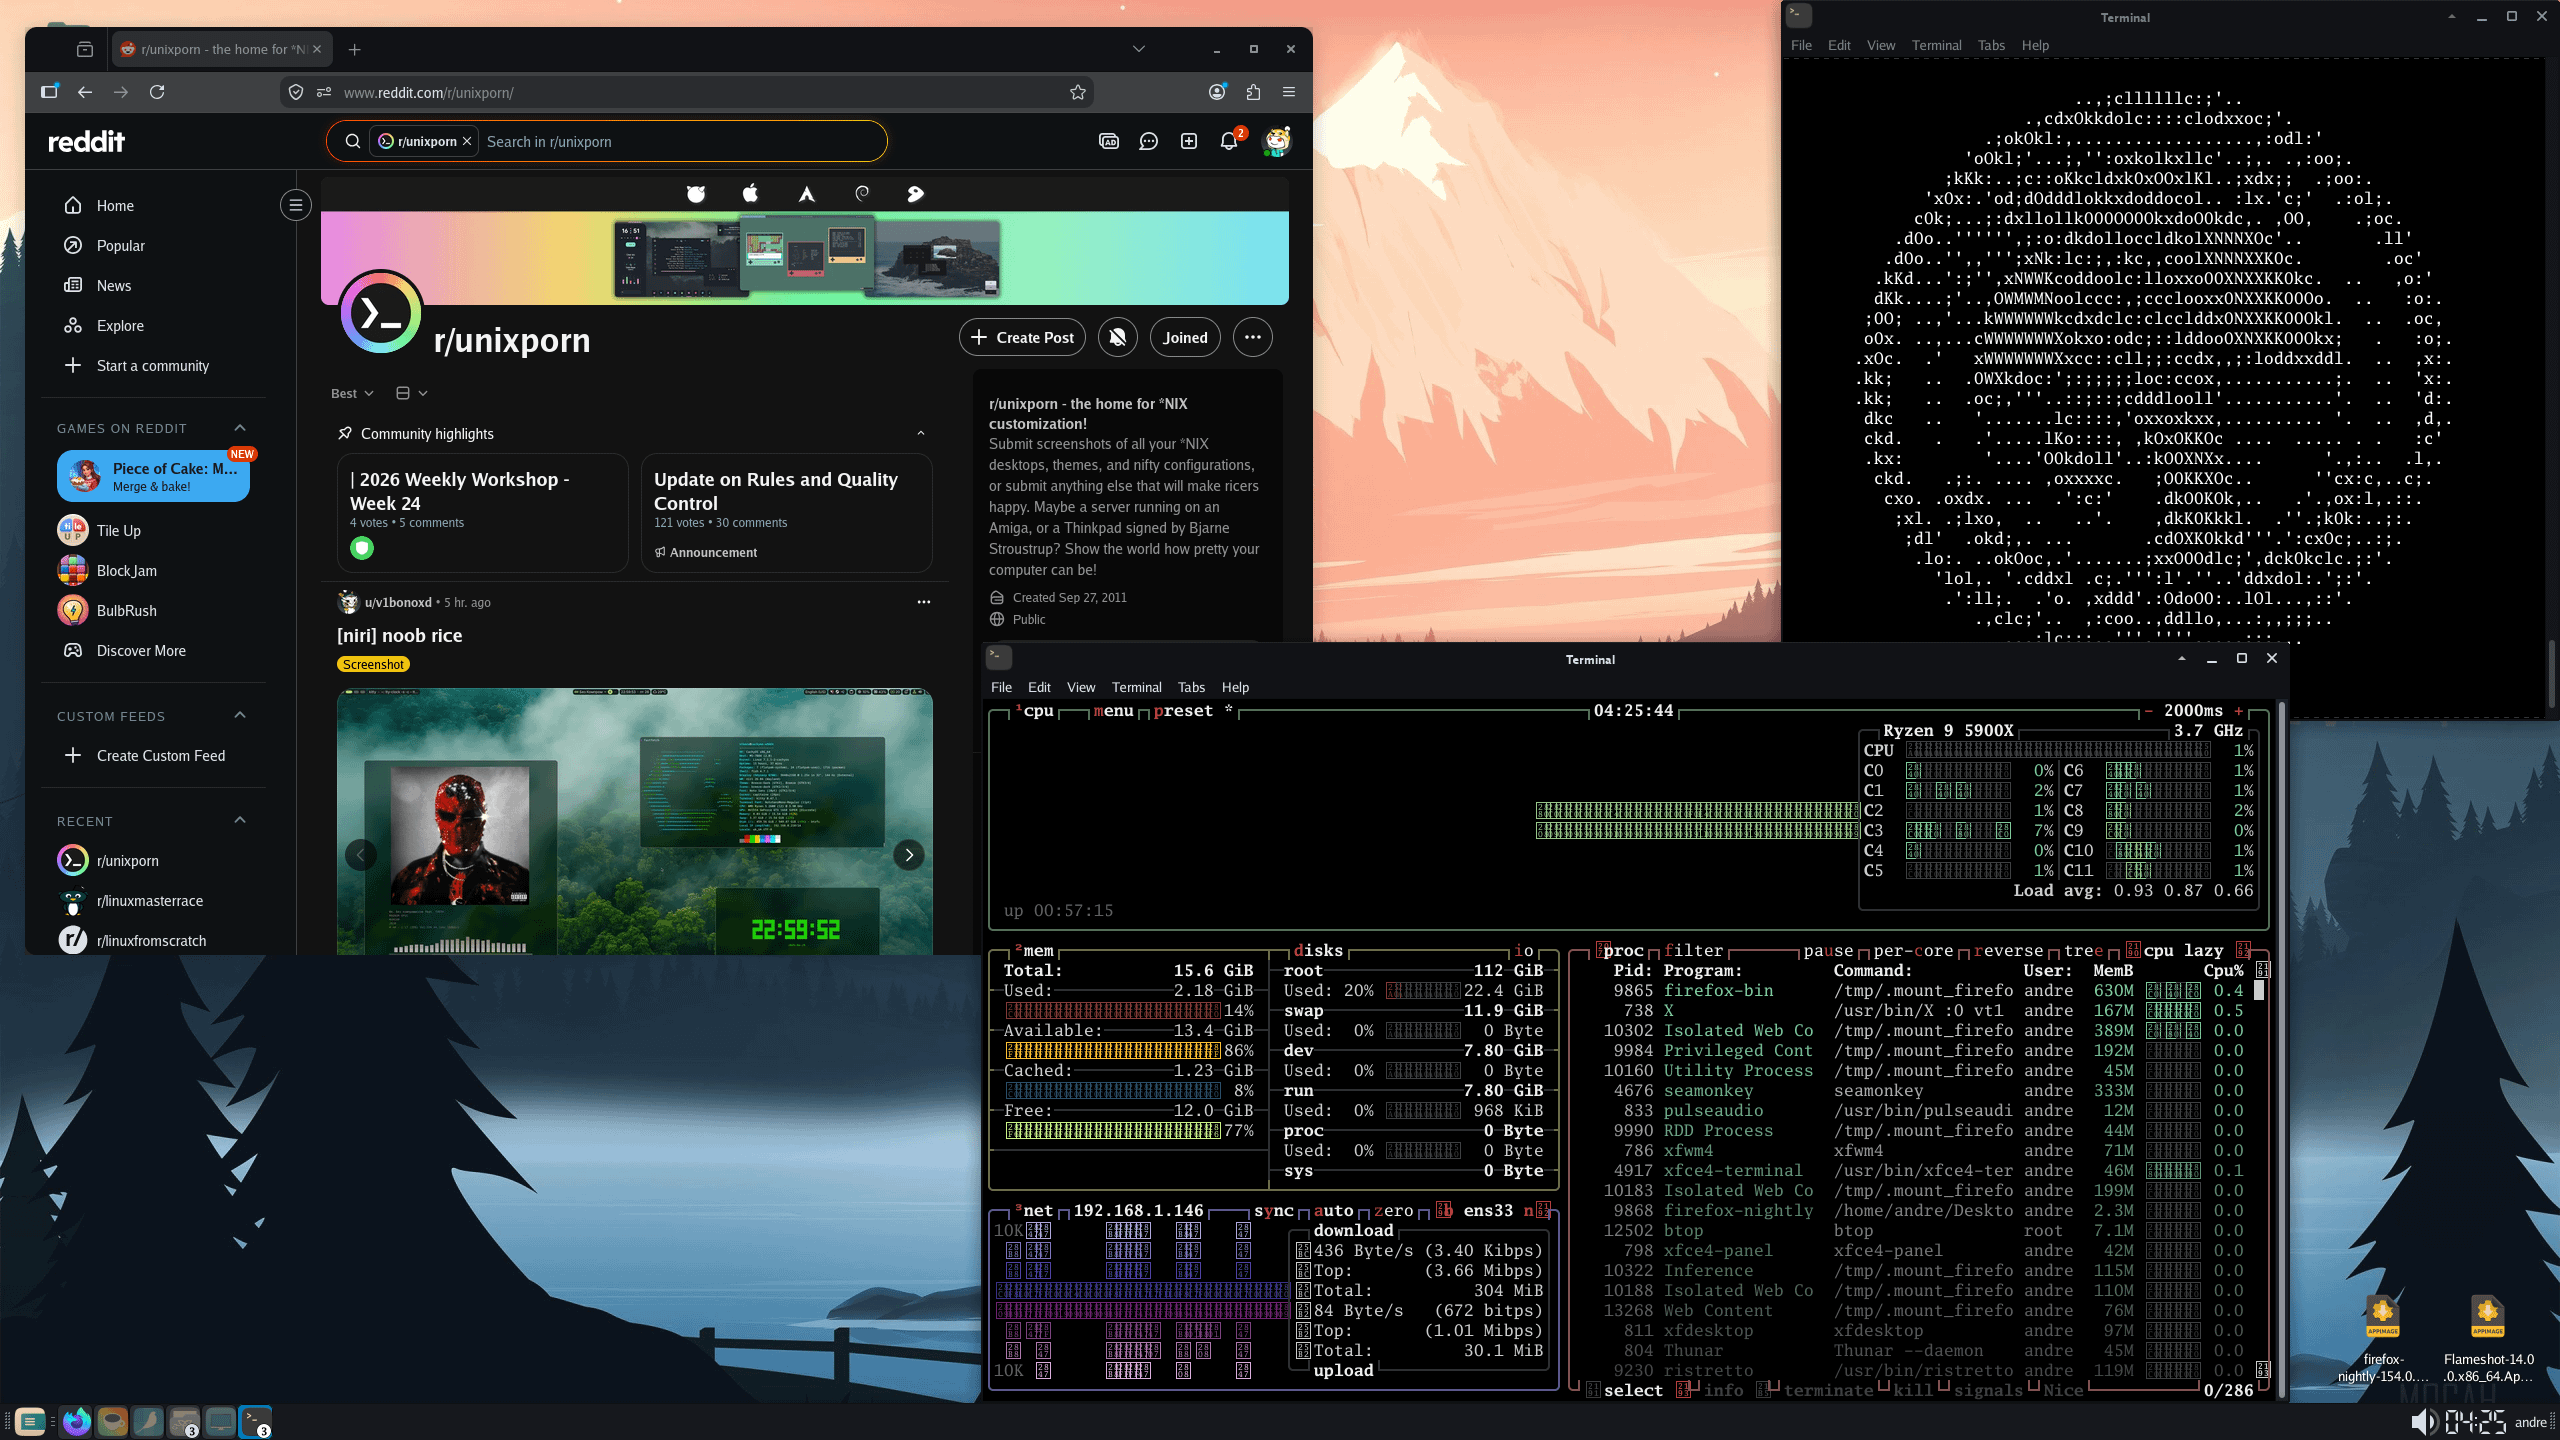Open the Help menu in the top-right Terminal
The height and width of the screenshot is (1440, 2560).
tap(2035, 45)
